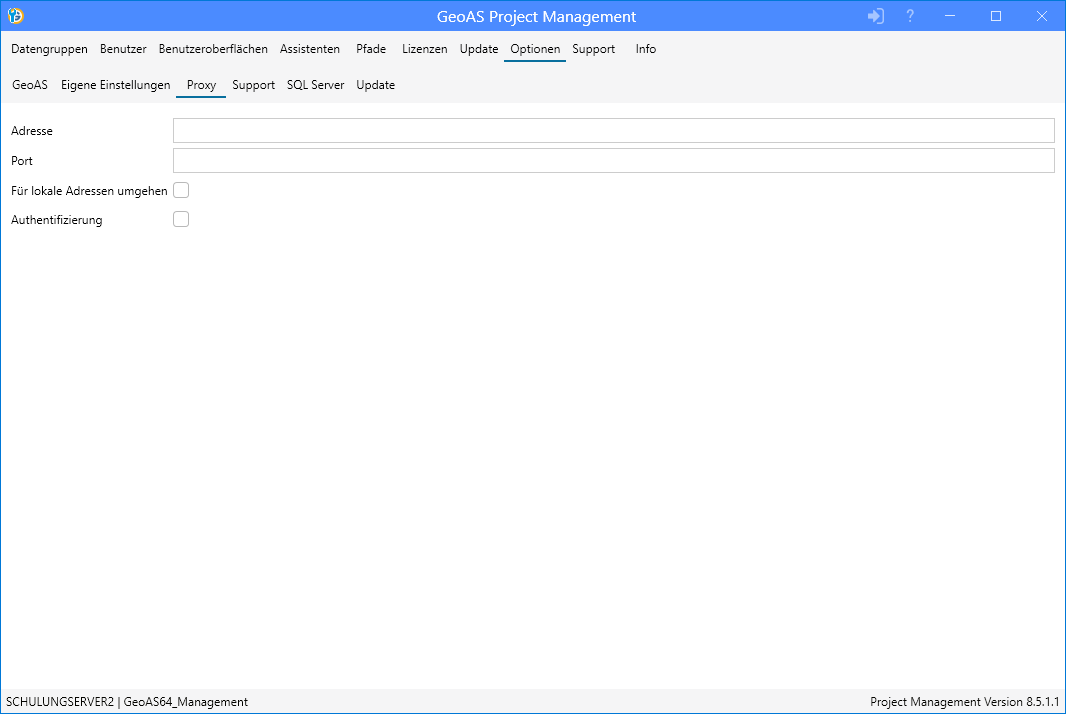Minimize the GeoAS Project Management window
Image resolution: width=1066 pixels, height=714 pixels.
(x=951, y=16)
